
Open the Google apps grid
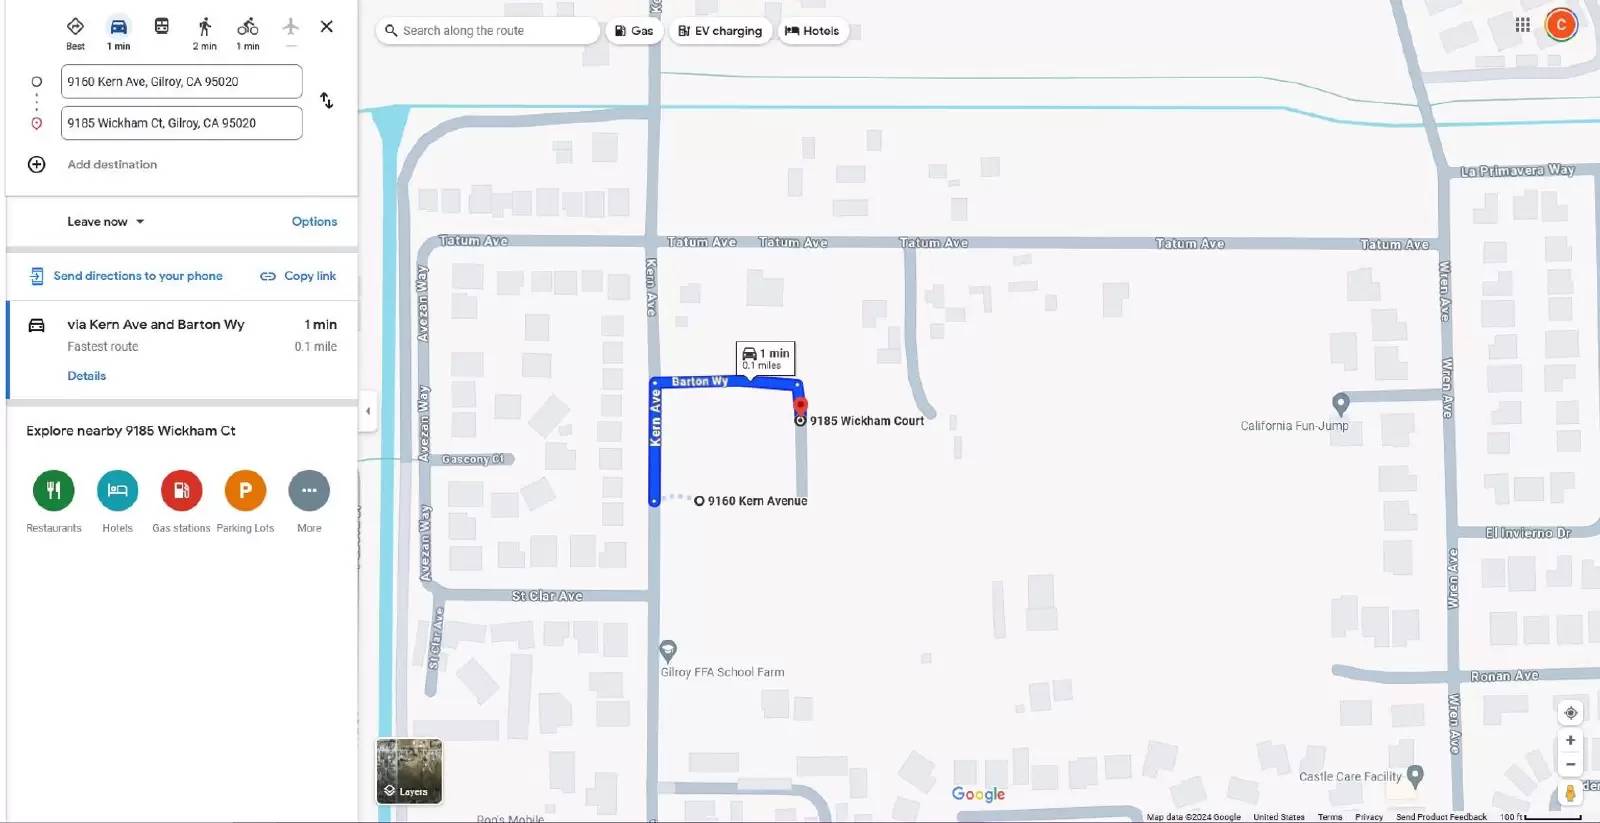[1522, 25]
